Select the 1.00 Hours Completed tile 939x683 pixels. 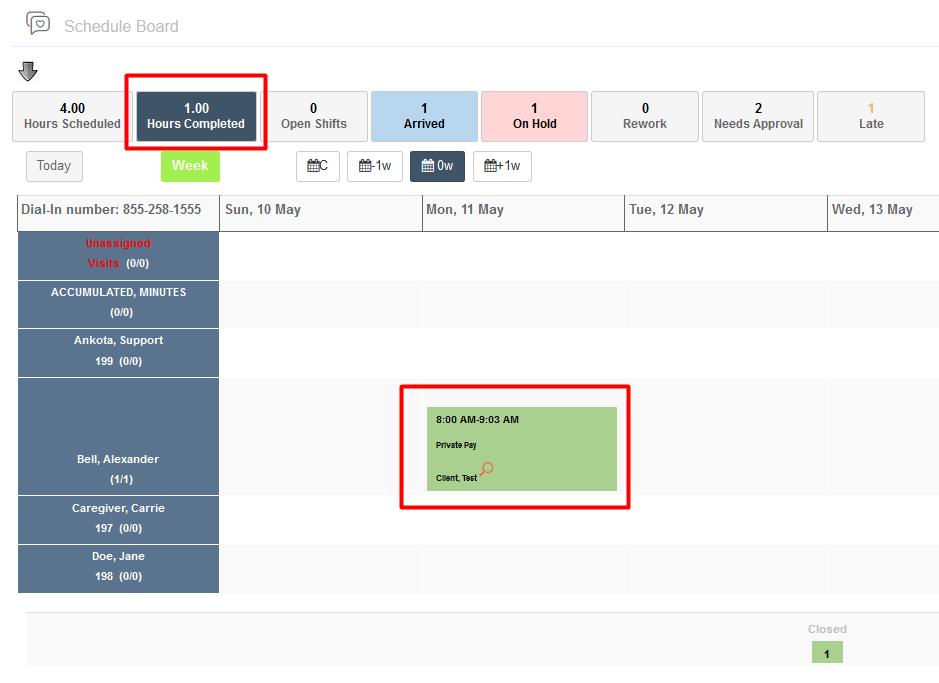point(196,116)
